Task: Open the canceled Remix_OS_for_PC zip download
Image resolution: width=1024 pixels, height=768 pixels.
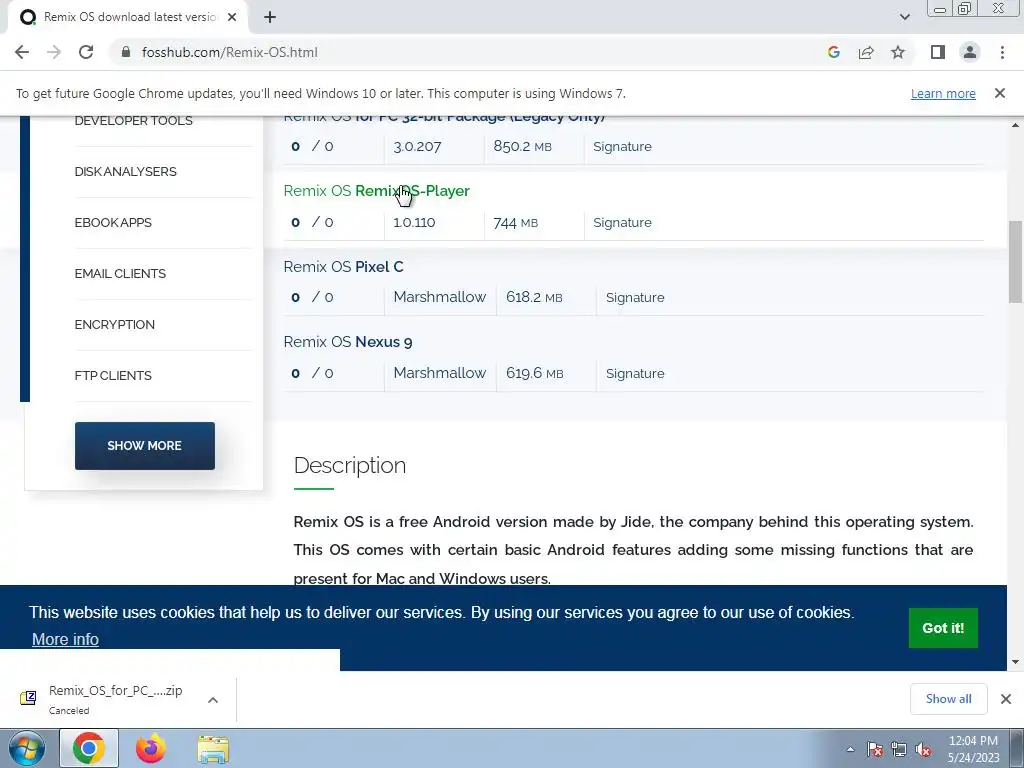Action: point(116,699)
